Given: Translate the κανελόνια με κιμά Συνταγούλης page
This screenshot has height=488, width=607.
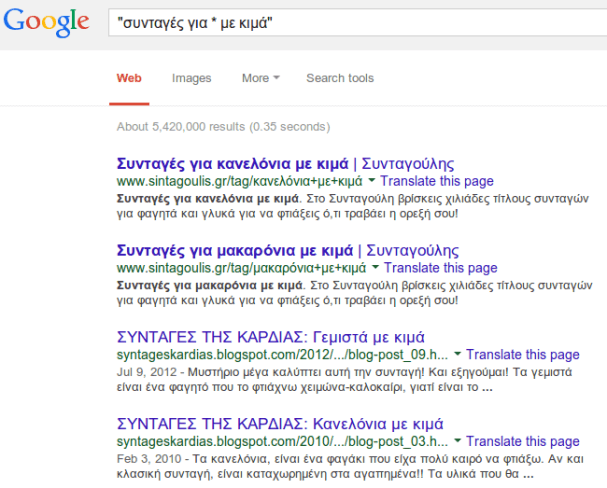Looking at the screenshot, I should [x=437, y=181].
